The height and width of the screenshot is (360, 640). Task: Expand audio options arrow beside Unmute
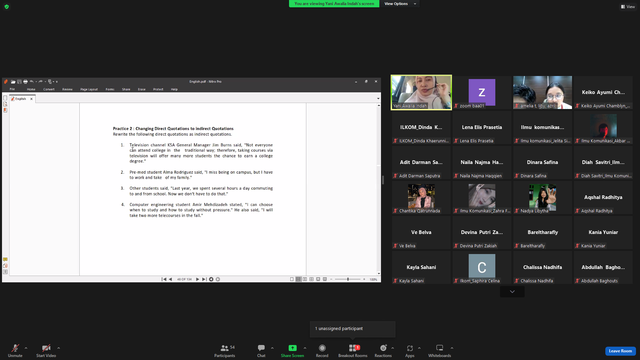tap(26, 348)
